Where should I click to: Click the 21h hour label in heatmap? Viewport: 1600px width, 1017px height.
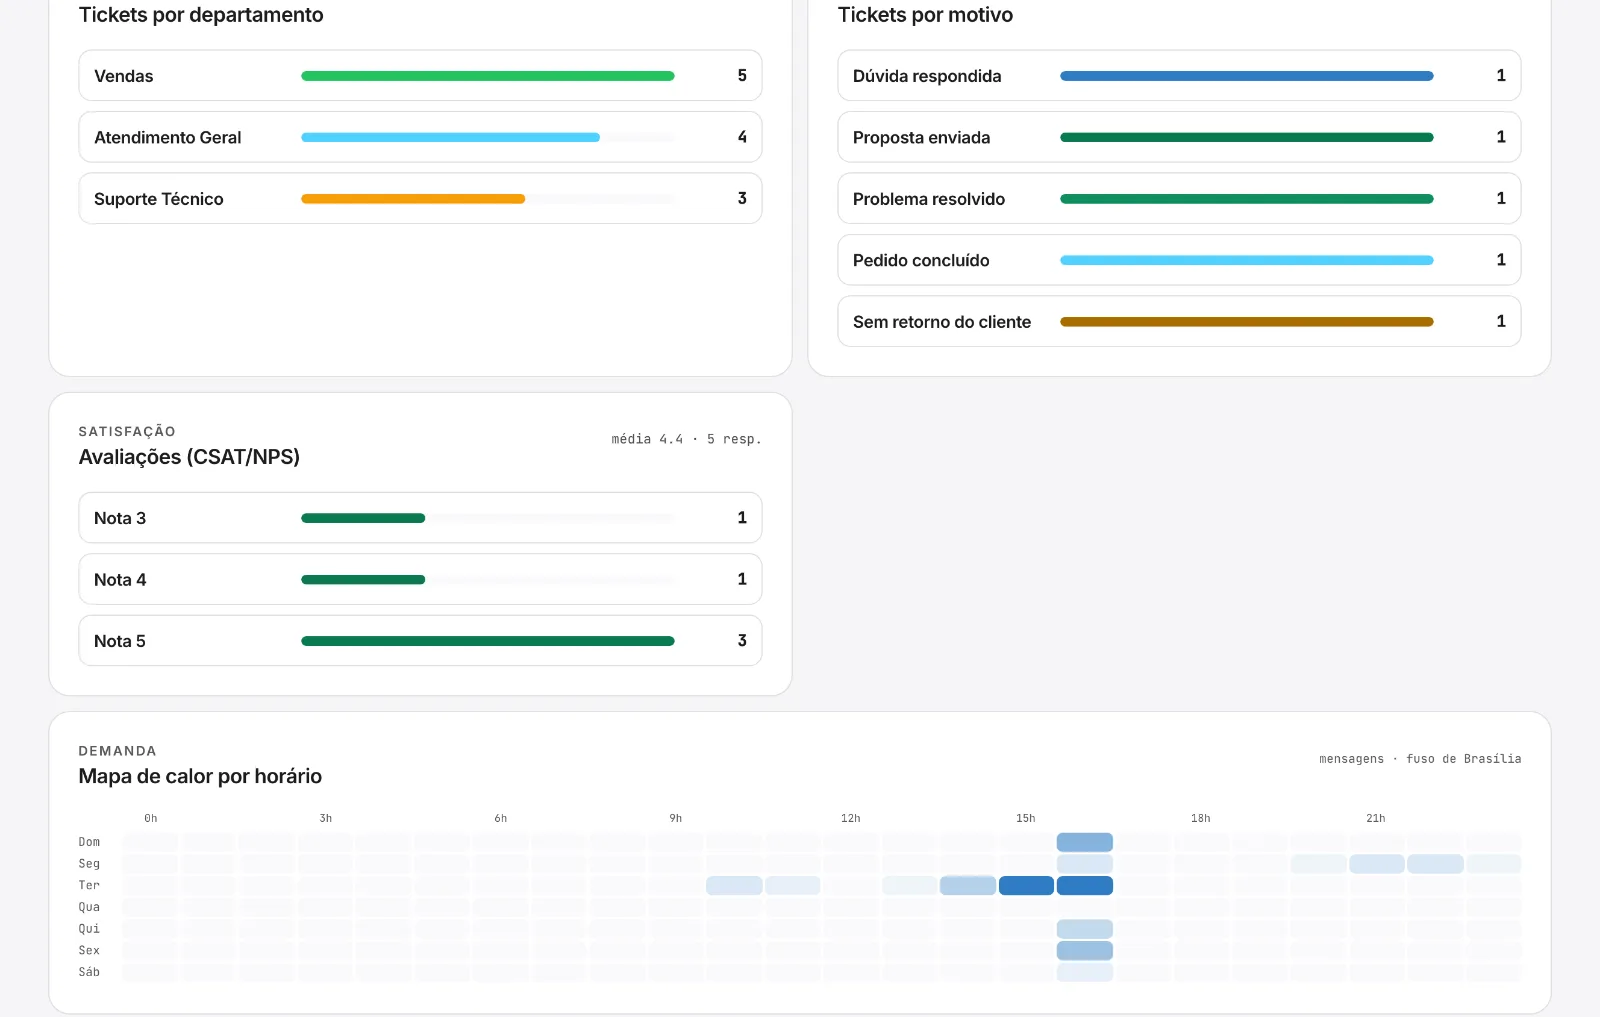[x=1376, y=818]
